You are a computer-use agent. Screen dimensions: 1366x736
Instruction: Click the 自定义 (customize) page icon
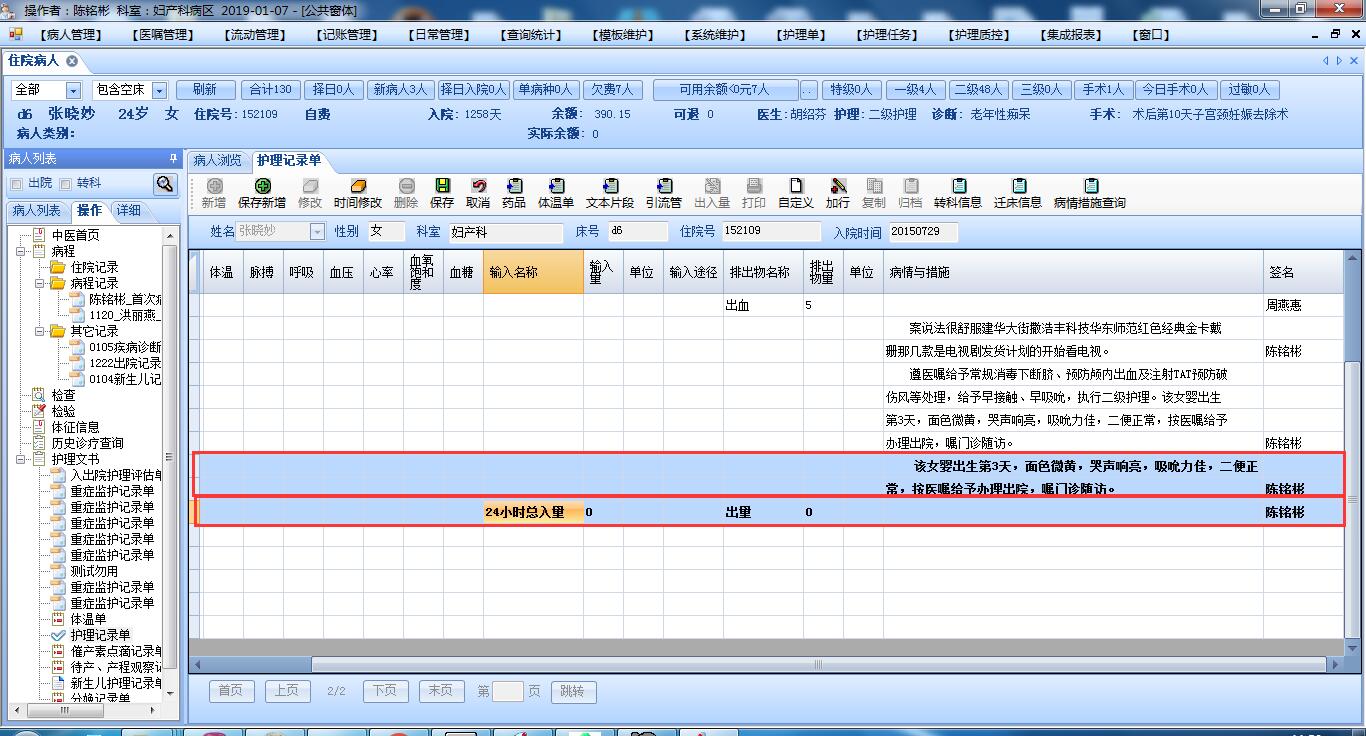point(796,186)
